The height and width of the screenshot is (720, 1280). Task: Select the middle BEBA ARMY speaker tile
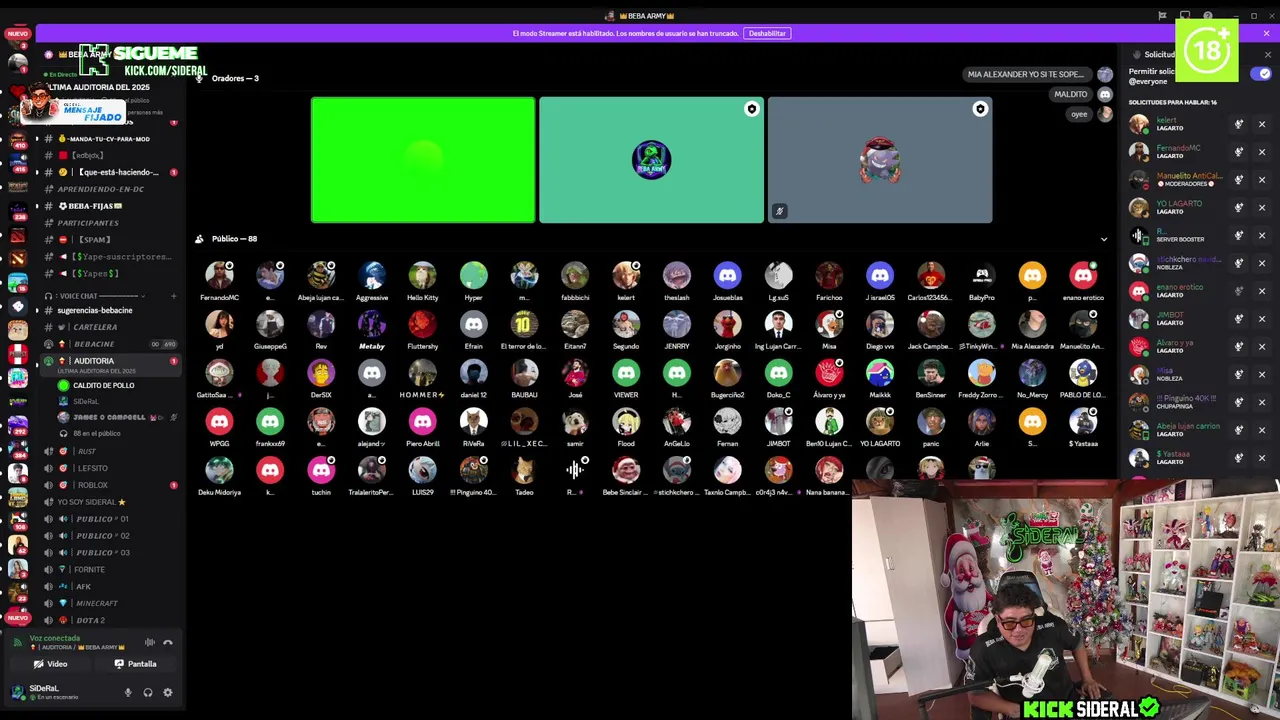coord(651,160)
